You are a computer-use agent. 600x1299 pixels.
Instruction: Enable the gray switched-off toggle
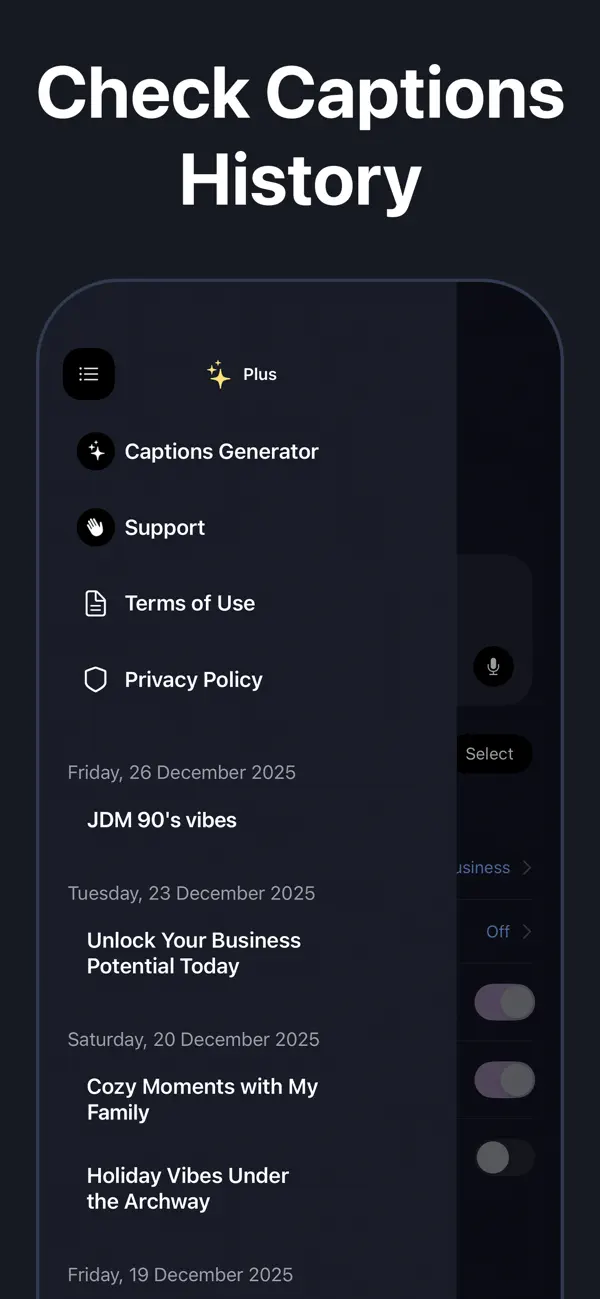tap(505, 1158)
